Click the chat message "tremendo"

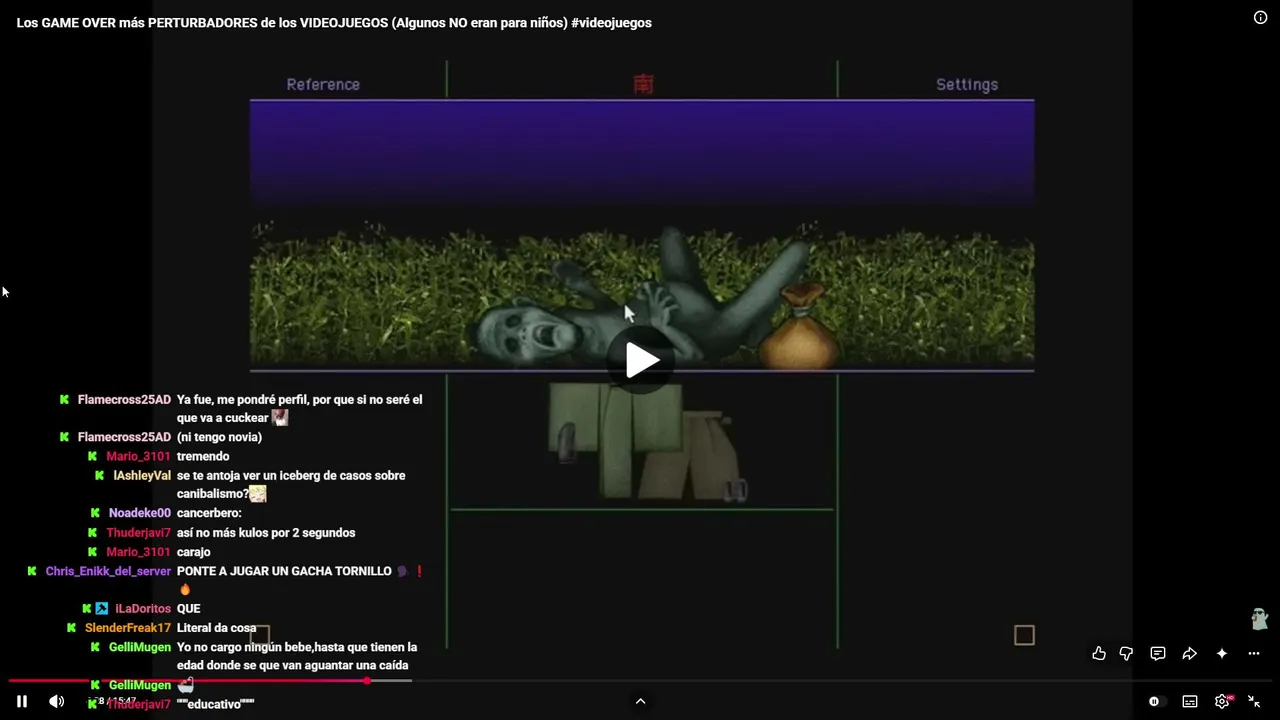click(x=203, y=457)
